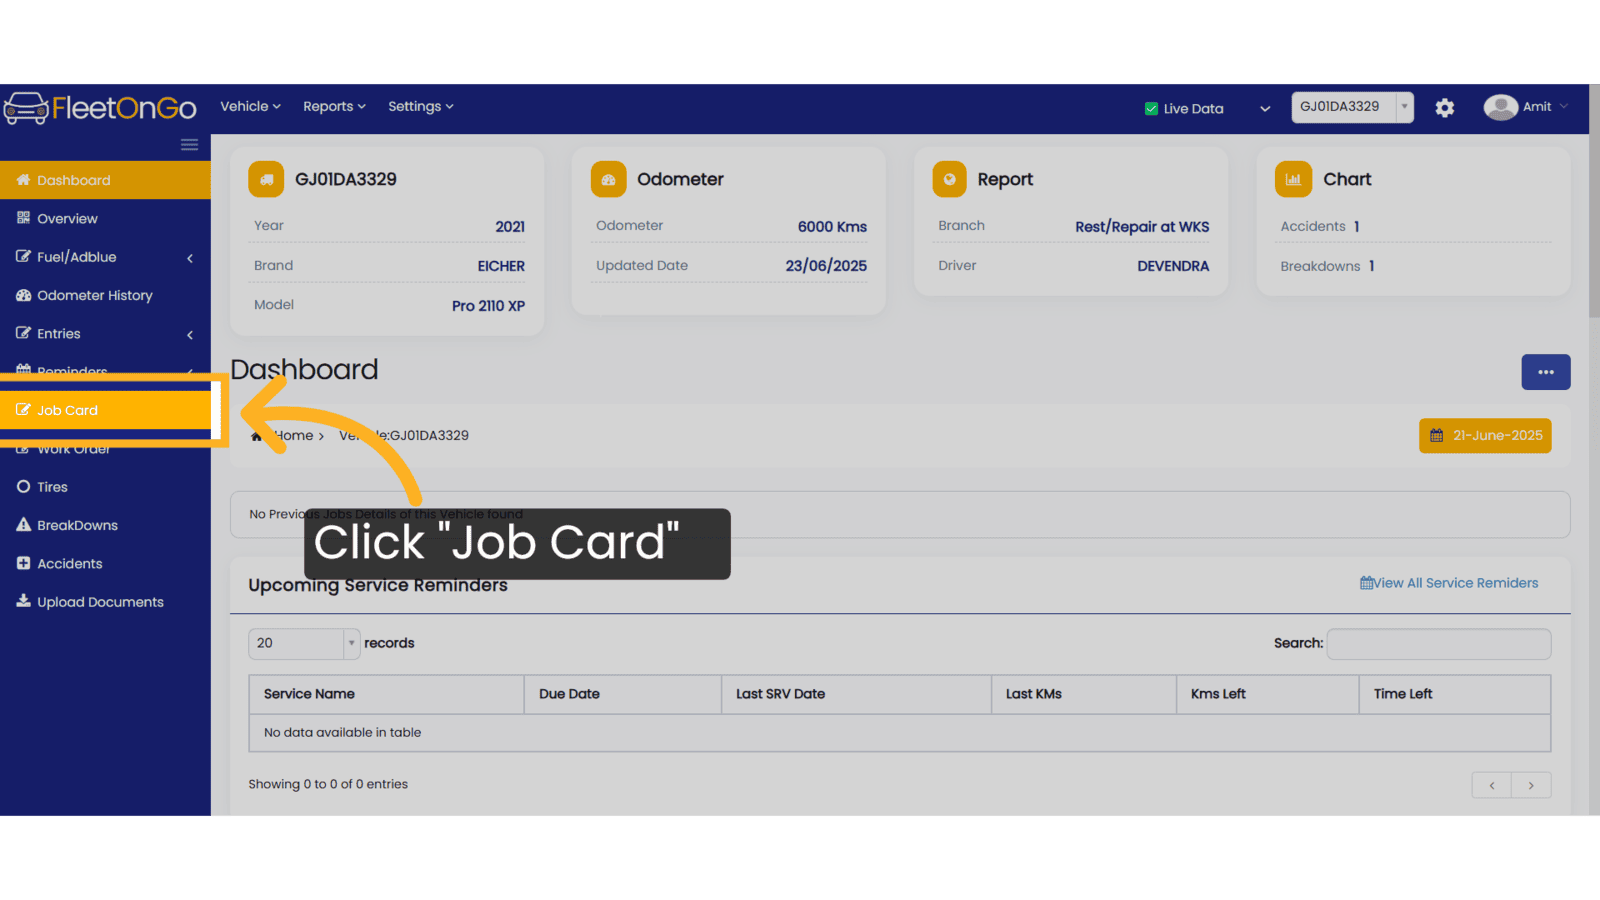The width and height of the screenshot is (1600, 900).
Task: Open Upload Documents in the sidebar
Action: (105, 601)
